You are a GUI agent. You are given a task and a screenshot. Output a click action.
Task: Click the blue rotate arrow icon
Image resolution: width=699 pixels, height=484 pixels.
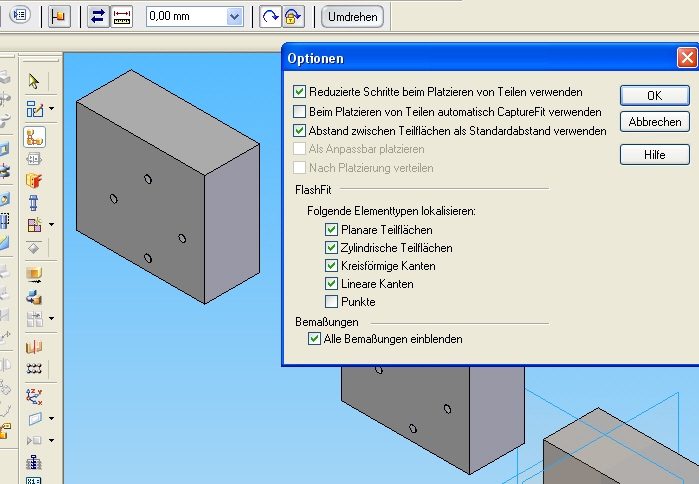point(270,16)
